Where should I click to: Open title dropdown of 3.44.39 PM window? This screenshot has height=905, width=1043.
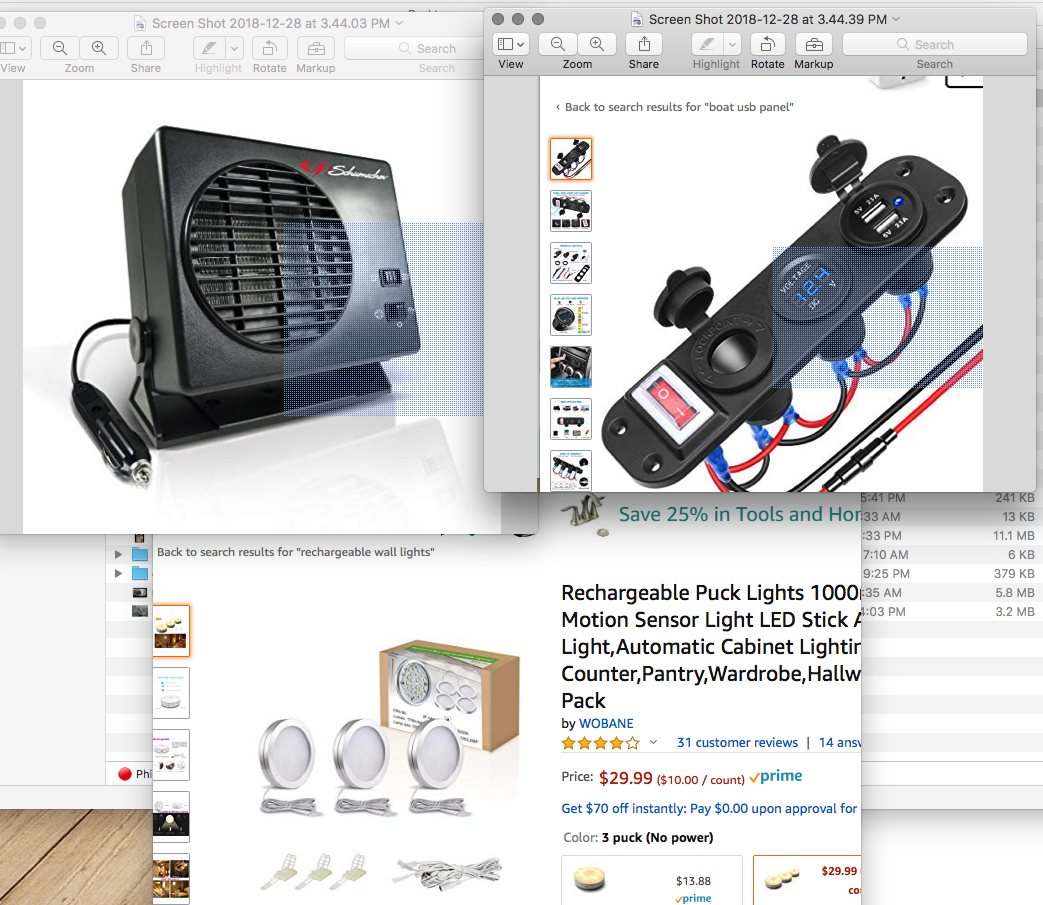coord(896,19)
